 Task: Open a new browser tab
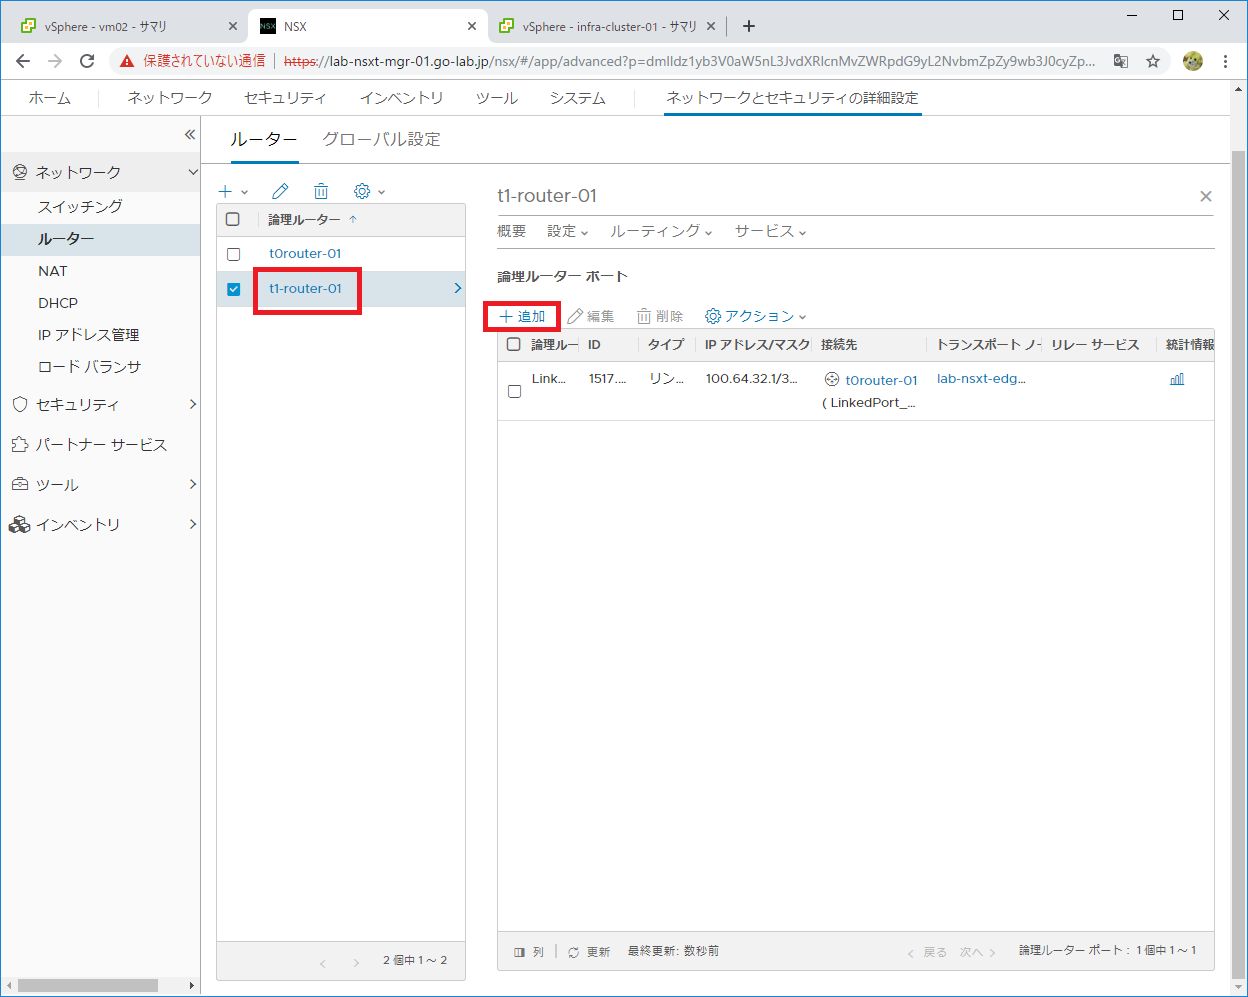[749, 26]
